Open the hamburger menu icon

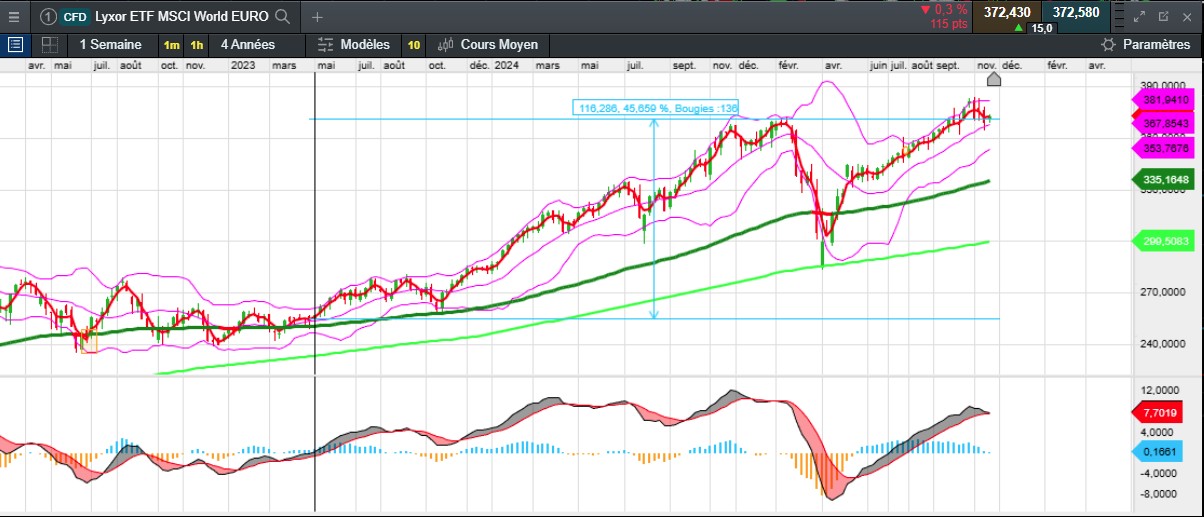coord(13,16)
